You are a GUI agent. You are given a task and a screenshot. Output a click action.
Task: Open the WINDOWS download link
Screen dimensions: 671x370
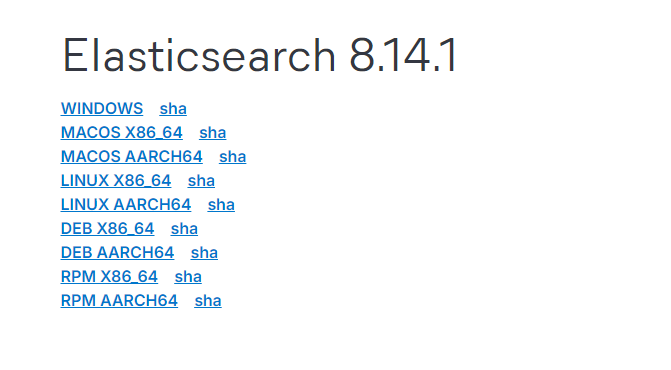[x=102, y=109]
